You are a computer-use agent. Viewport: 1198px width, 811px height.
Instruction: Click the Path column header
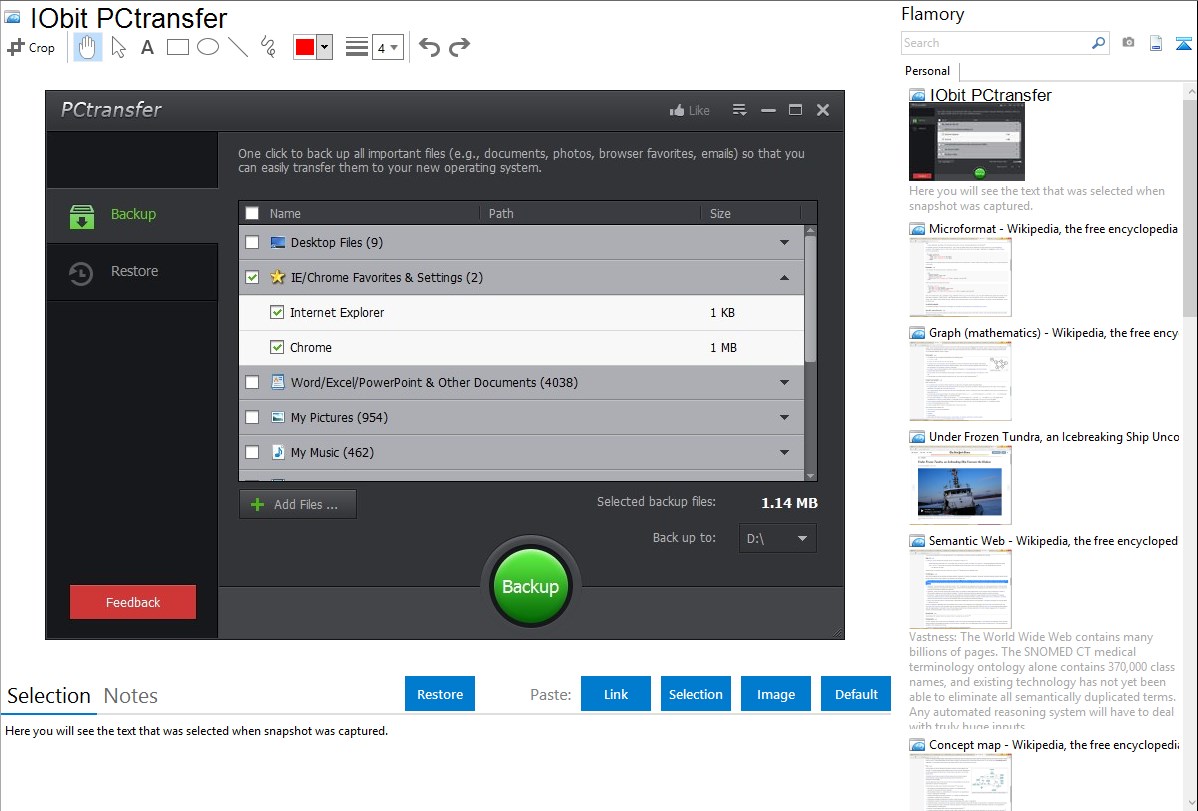(x=501, y=213)
